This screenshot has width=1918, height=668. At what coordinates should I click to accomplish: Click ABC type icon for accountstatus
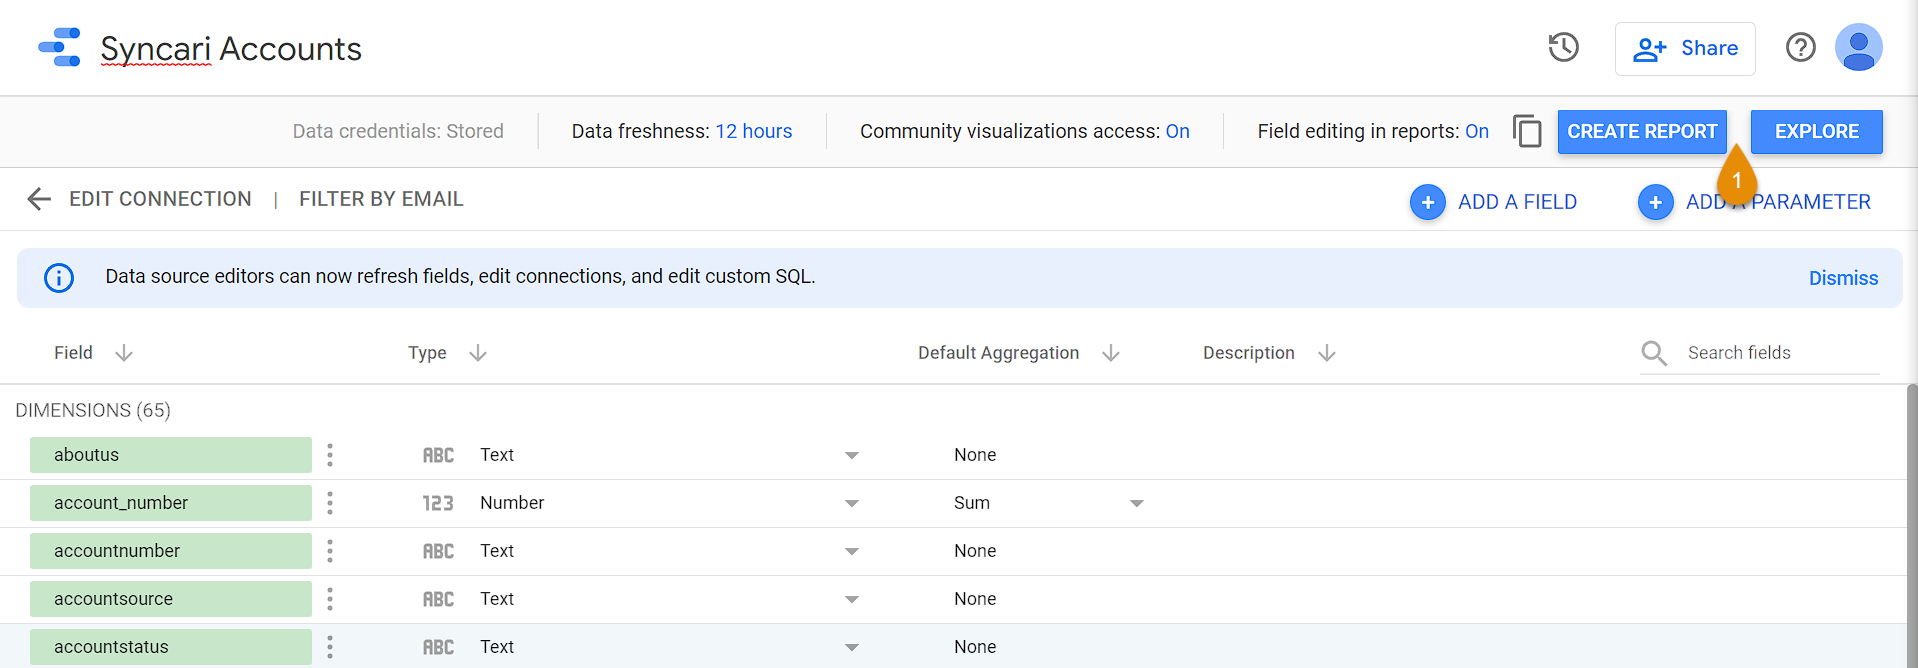tap(438, 647)
